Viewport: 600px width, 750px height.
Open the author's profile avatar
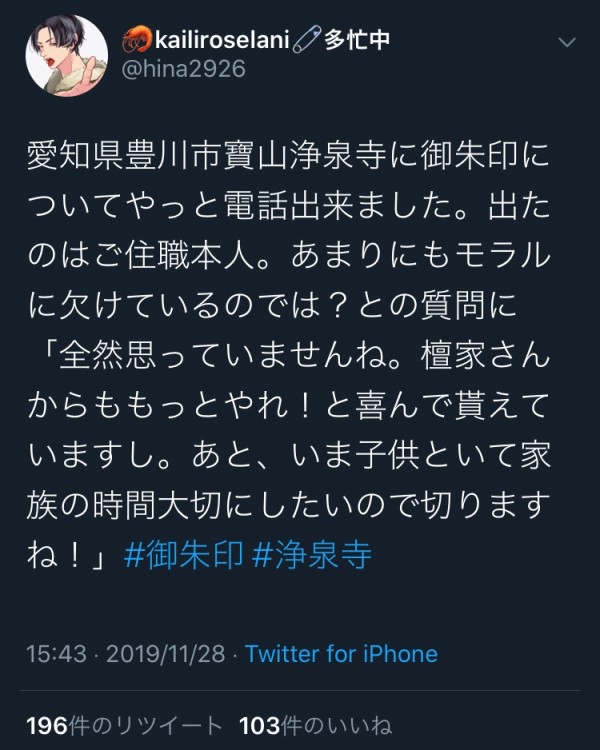(x=67, y=55)
